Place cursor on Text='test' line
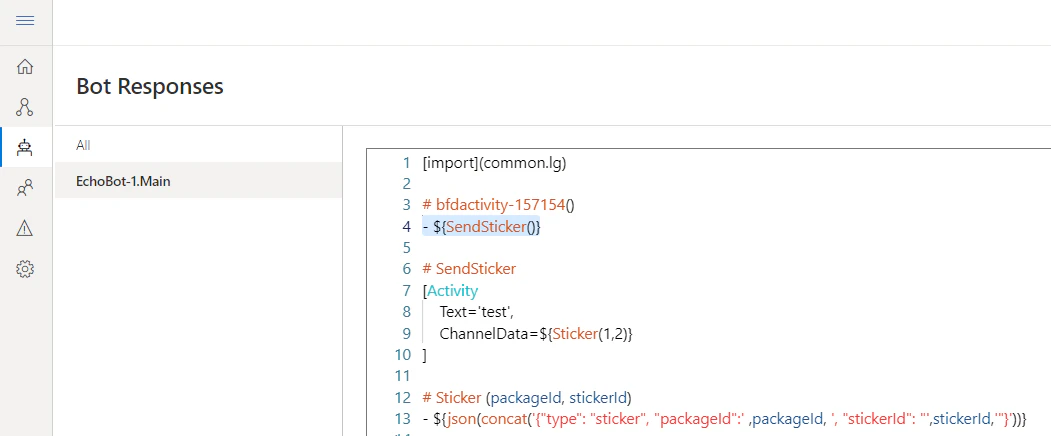 [x=477, y=312]
